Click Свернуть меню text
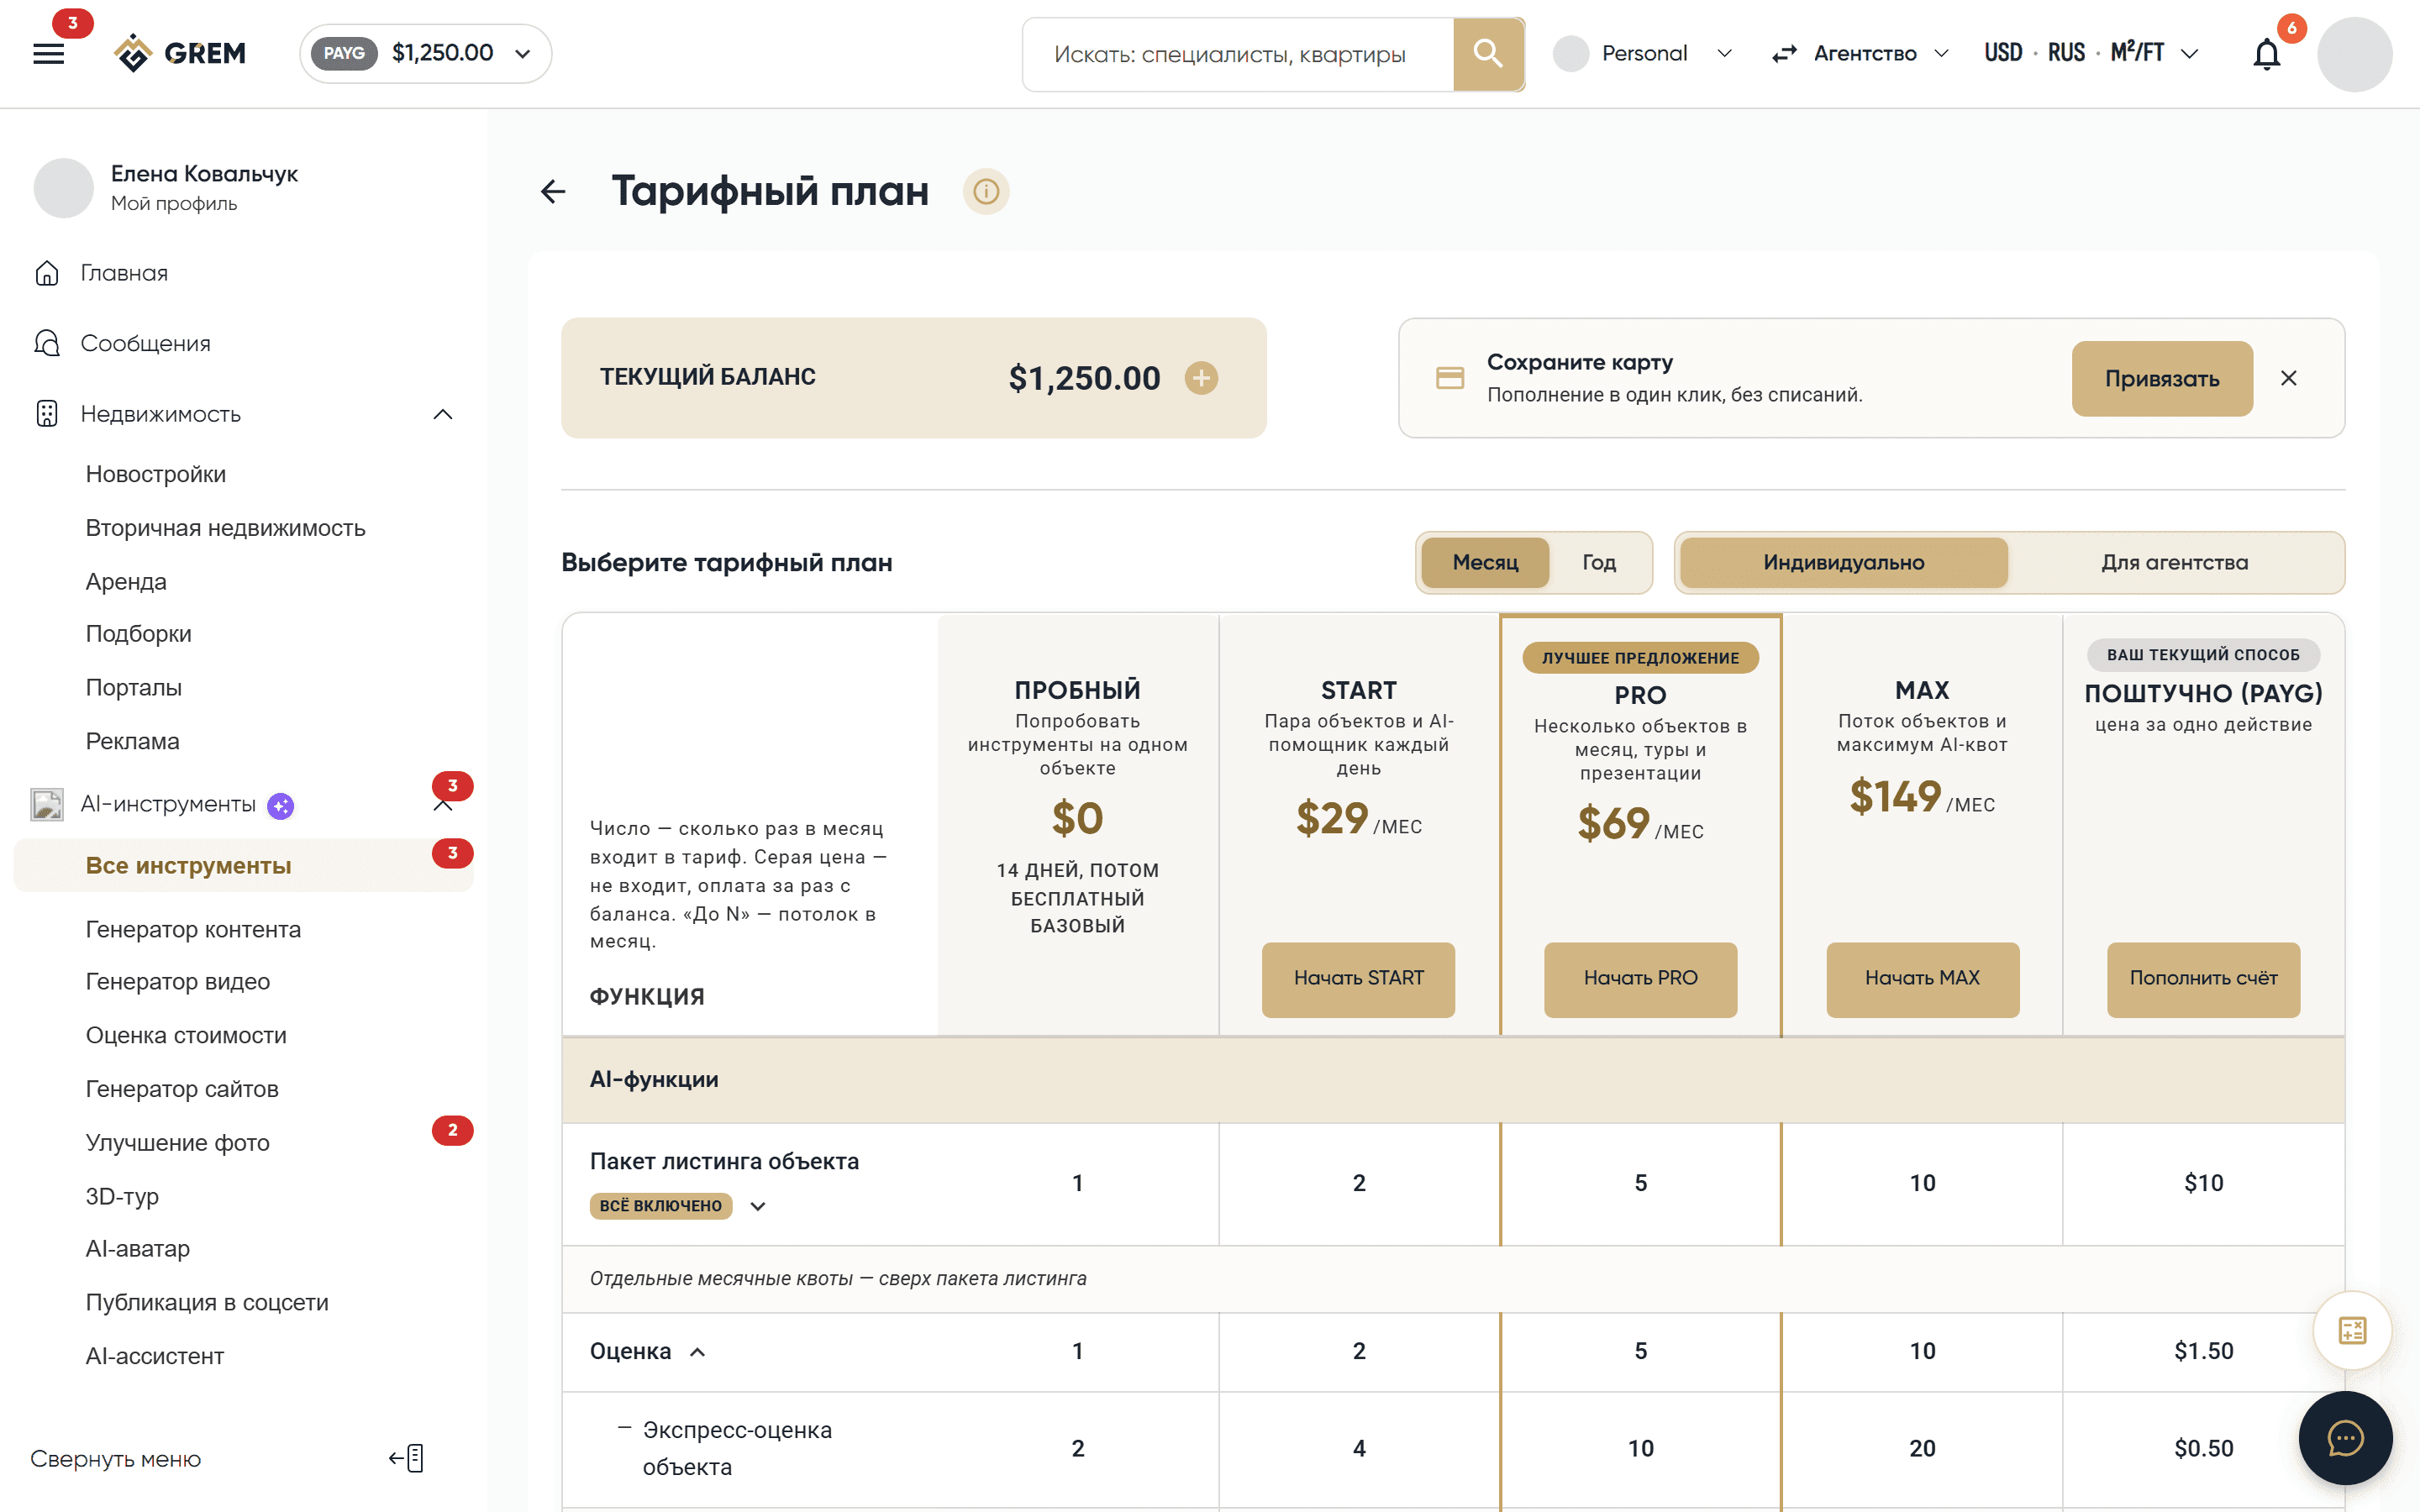This screenshot has width=2420, height=1512. [116, 1459]
